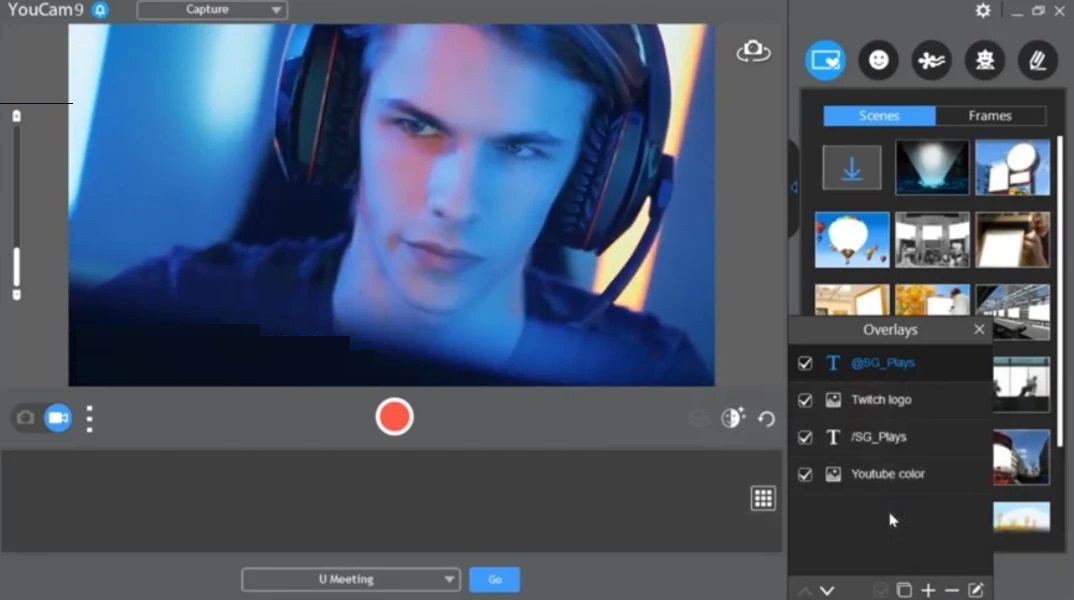
Task: Open the video enhancement icon
Action: click(x=733, y=418)
